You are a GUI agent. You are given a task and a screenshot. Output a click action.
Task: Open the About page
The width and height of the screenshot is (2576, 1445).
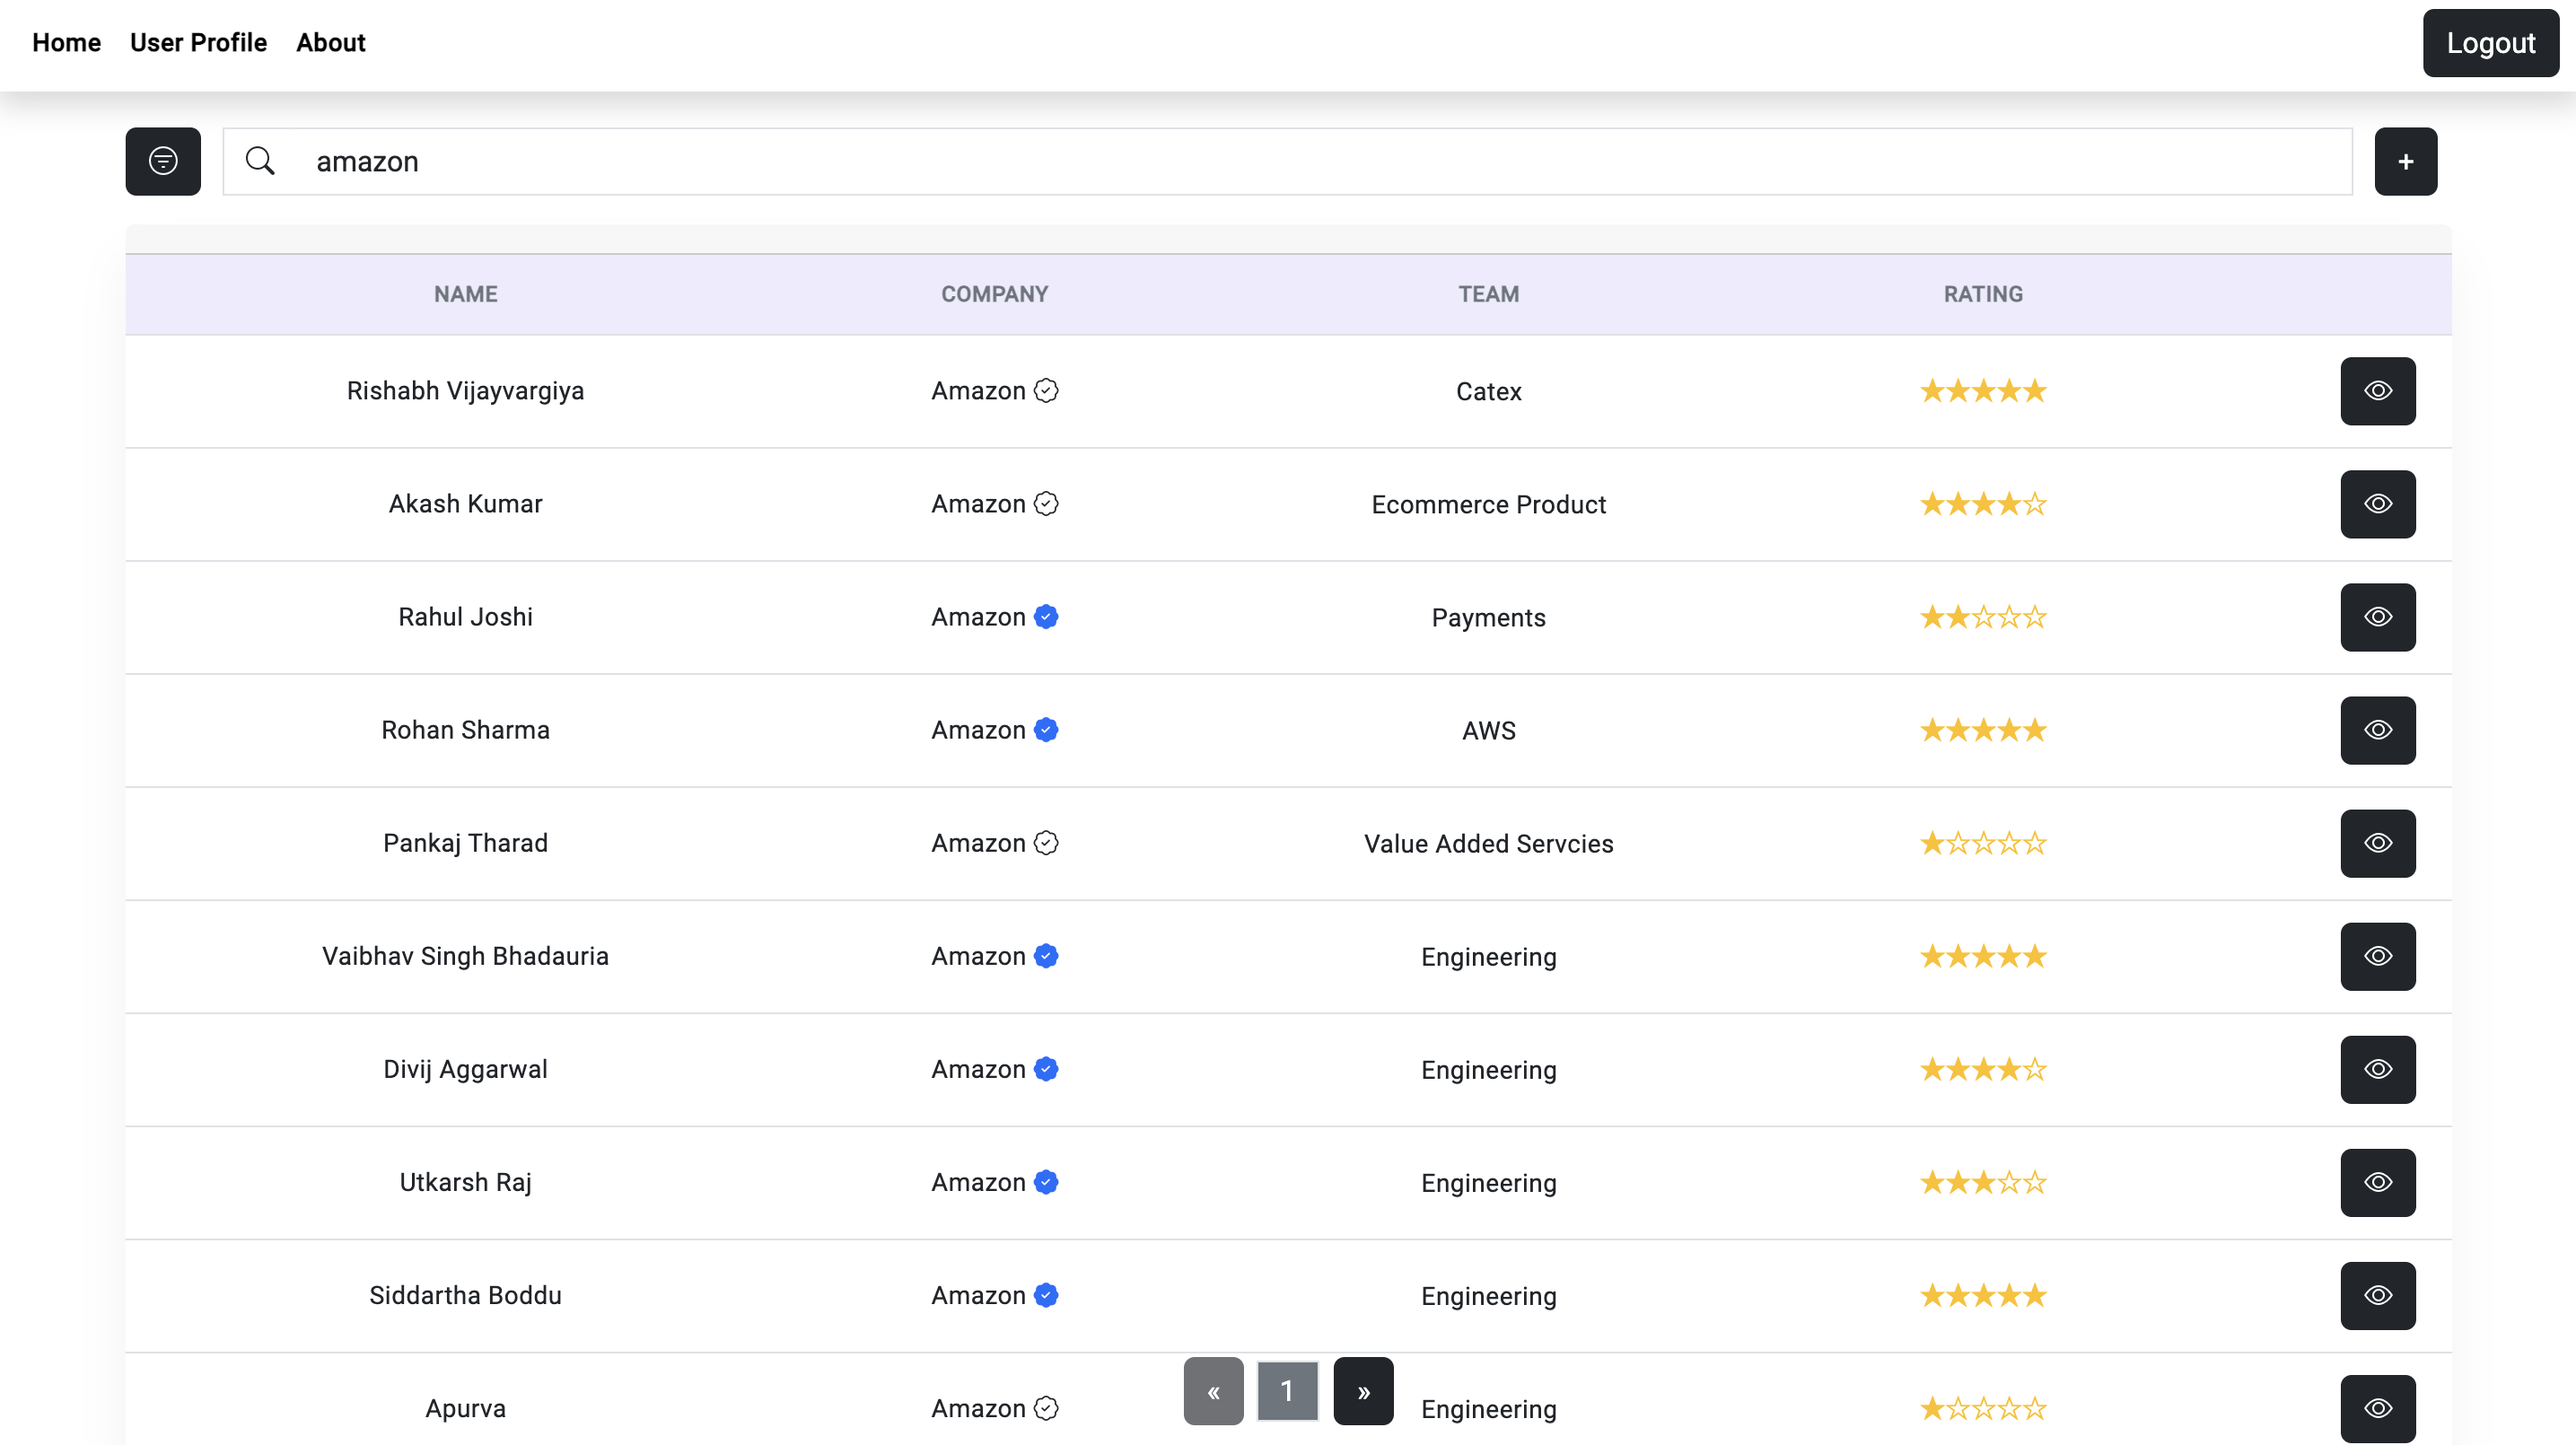[x=330, y=42]
